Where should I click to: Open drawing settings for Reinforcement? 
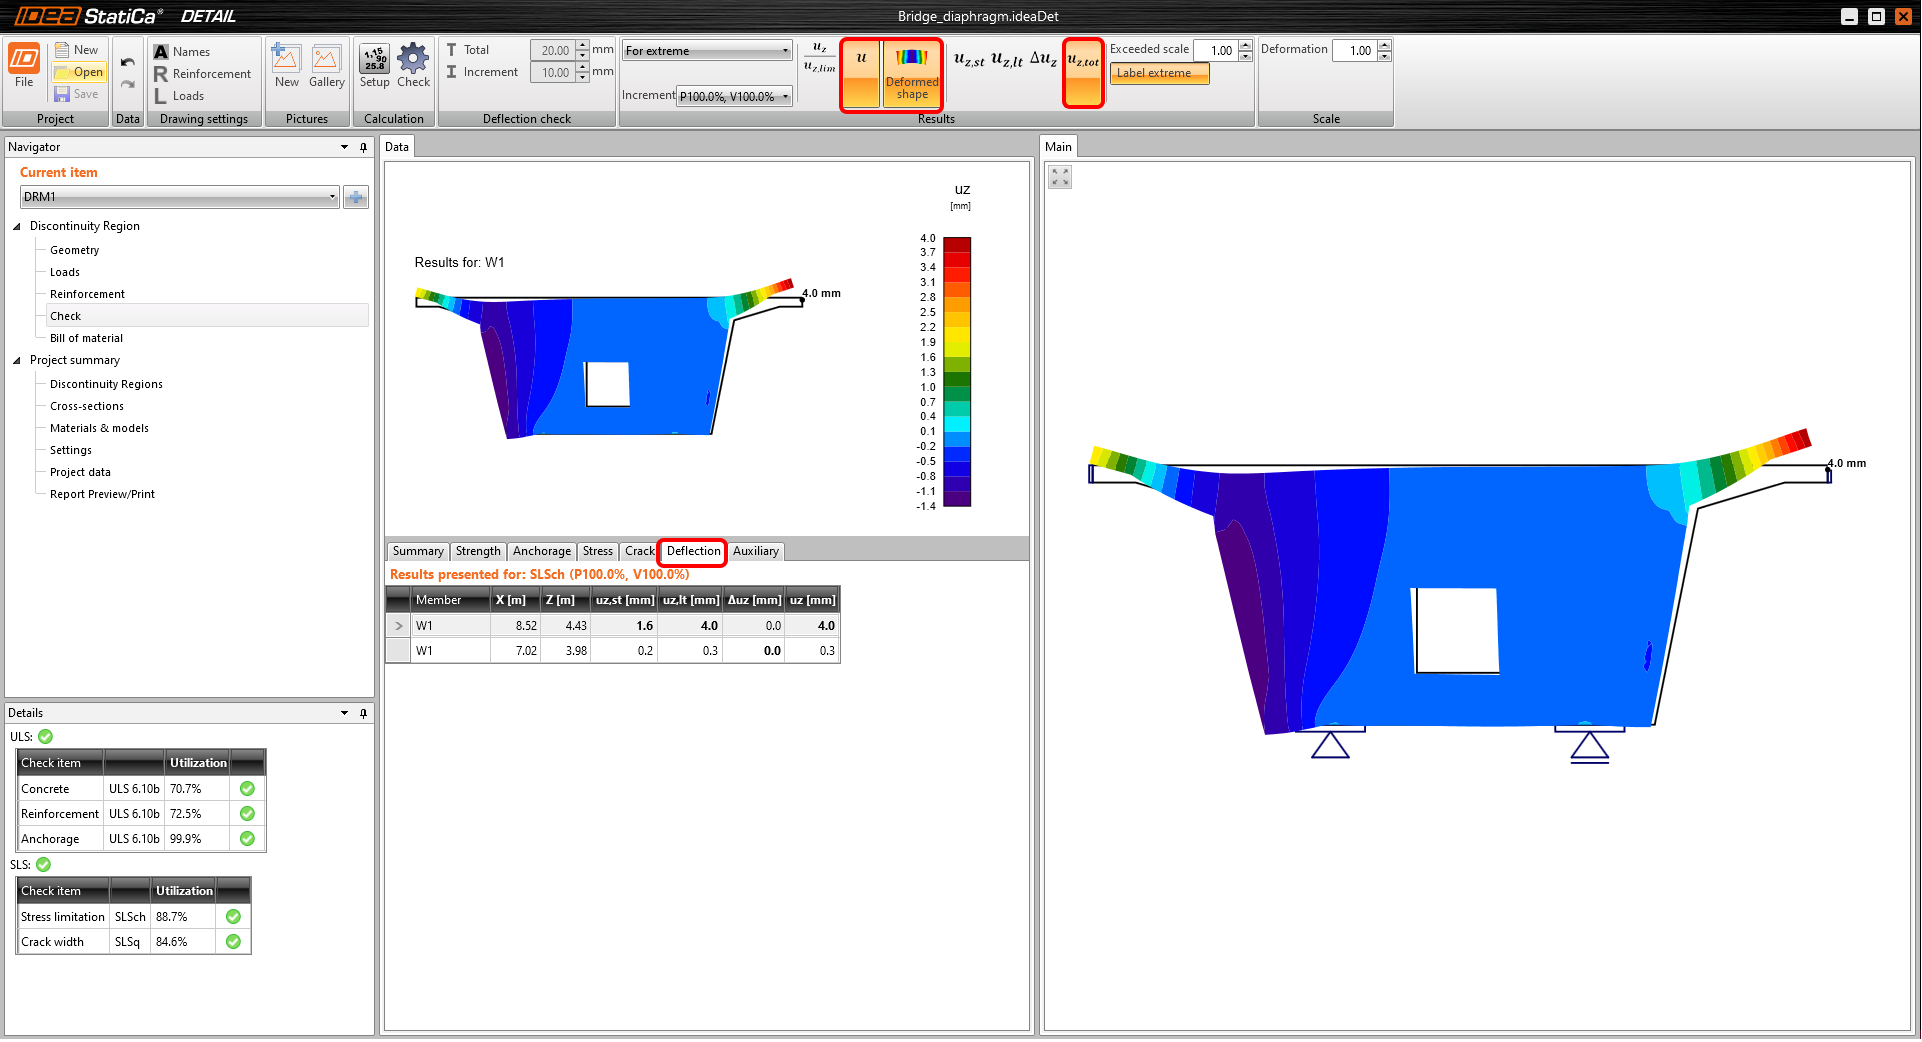click(203, 73)
